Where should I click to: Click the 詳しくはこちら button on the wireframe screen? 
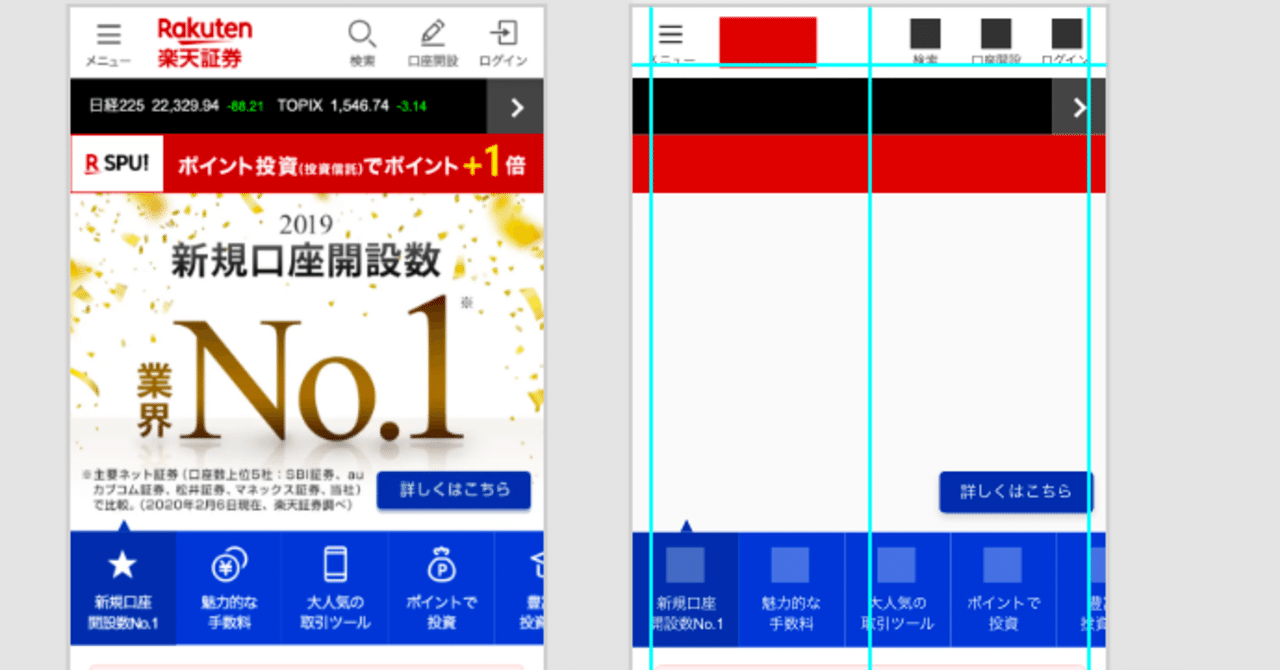coord(1016,492)
